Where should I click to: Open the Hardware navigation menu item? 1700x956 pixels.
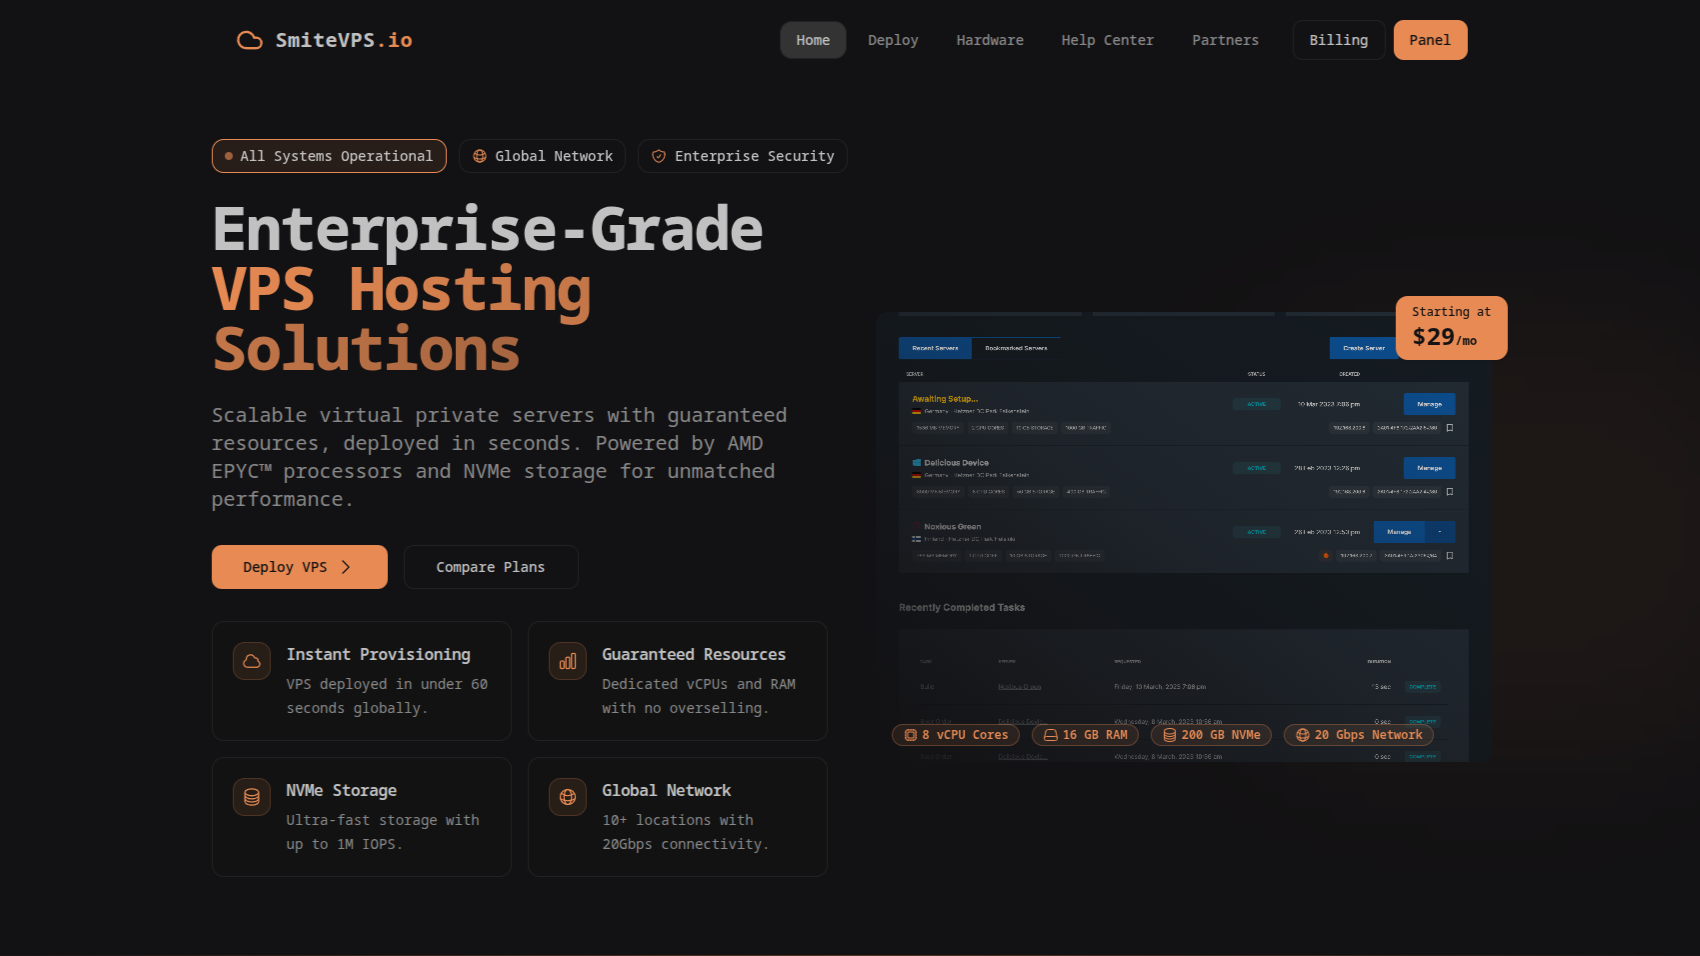coord(989,40)
